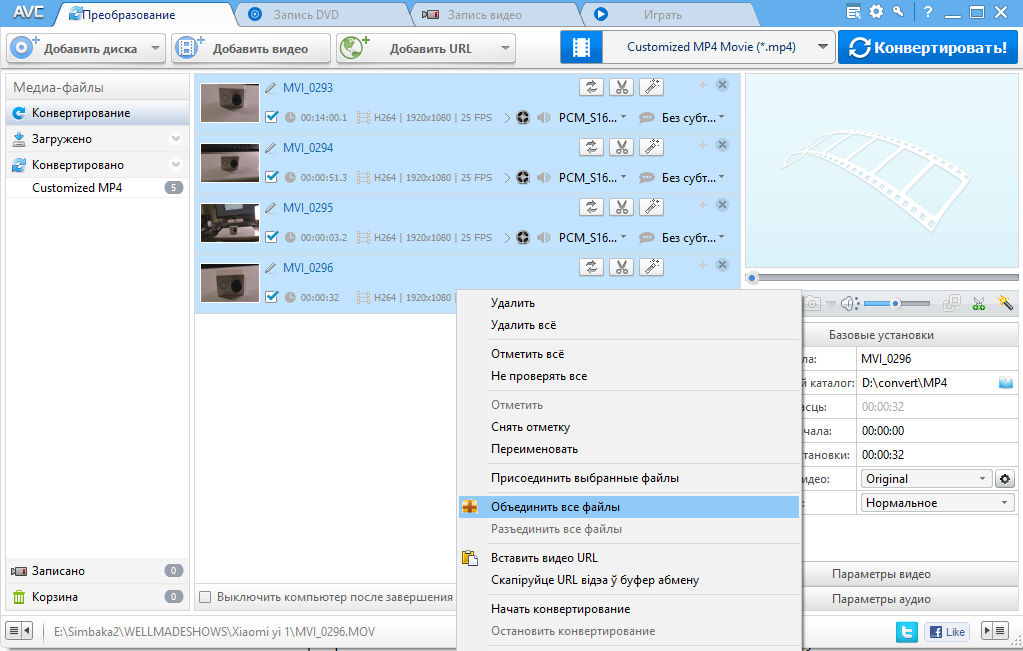This screenshot has width=1023, height=651.
Task: Click the magic wand icon under preview
Action: pyautogui.click(x=1005, y=303)
